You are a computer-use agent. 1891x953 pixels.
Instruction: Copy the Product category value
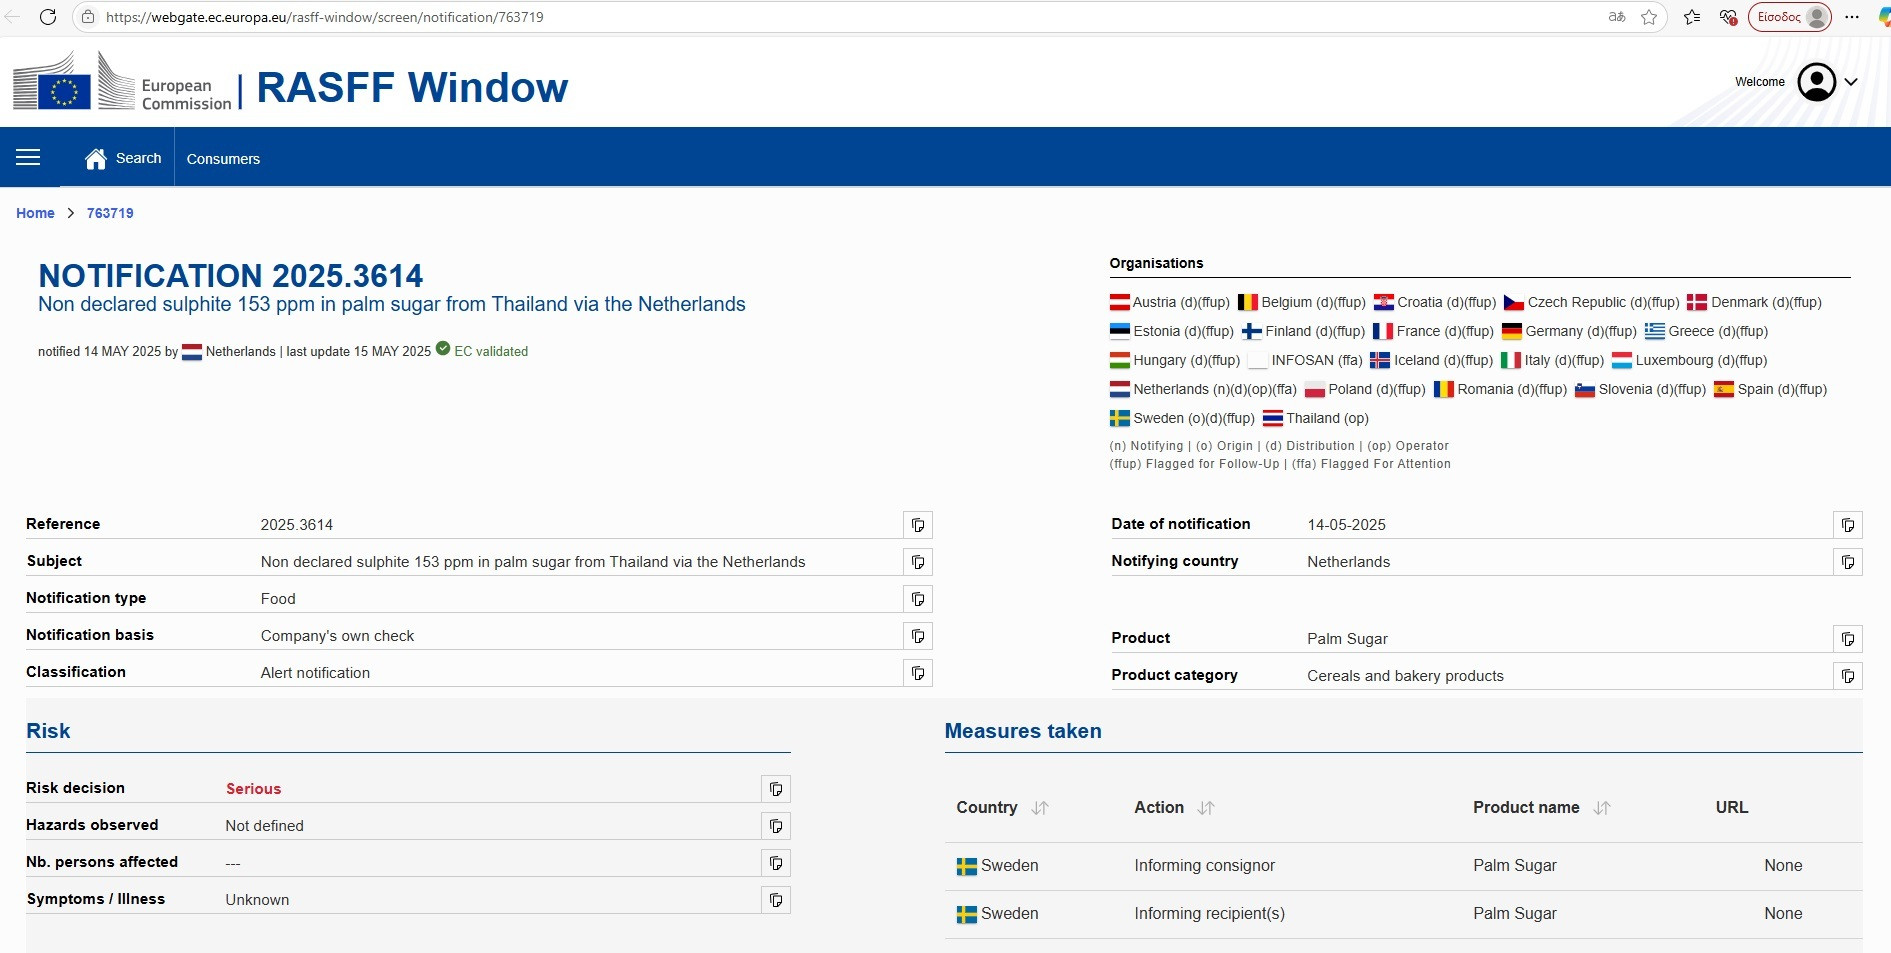pos(1848,676)
